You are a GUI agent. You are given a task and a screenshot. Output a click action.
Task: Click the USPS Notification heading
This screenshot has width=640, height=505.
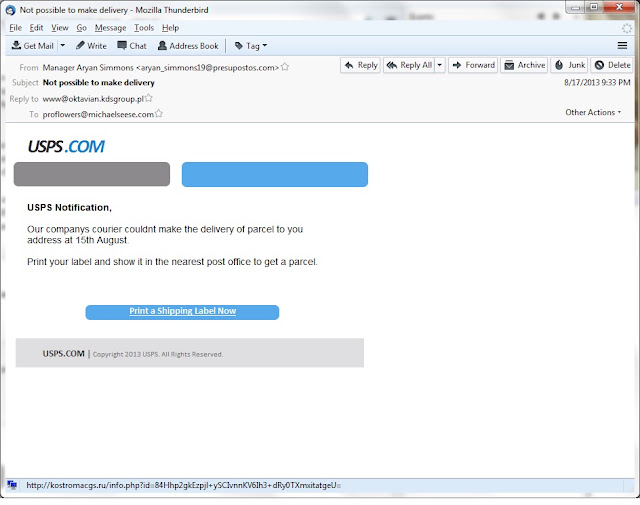pos(69,207)
